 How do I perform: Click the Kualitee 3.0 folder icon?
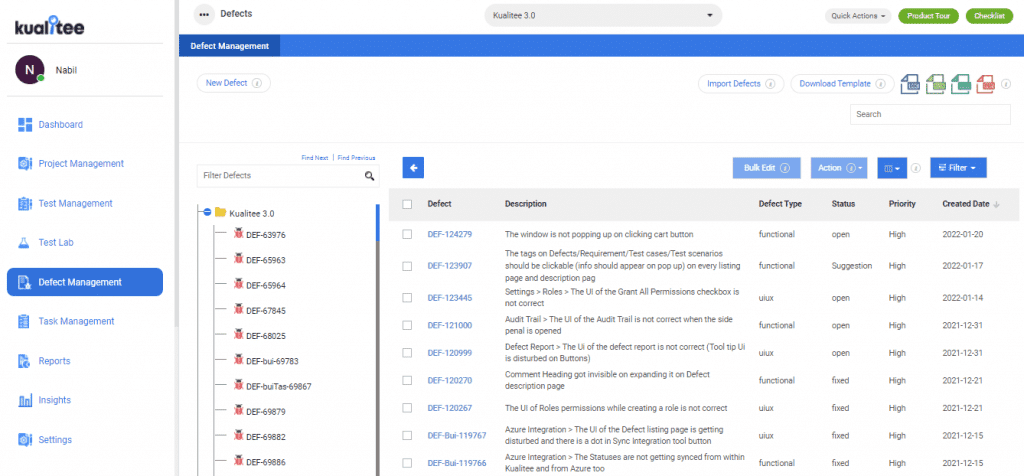[220, 212]
